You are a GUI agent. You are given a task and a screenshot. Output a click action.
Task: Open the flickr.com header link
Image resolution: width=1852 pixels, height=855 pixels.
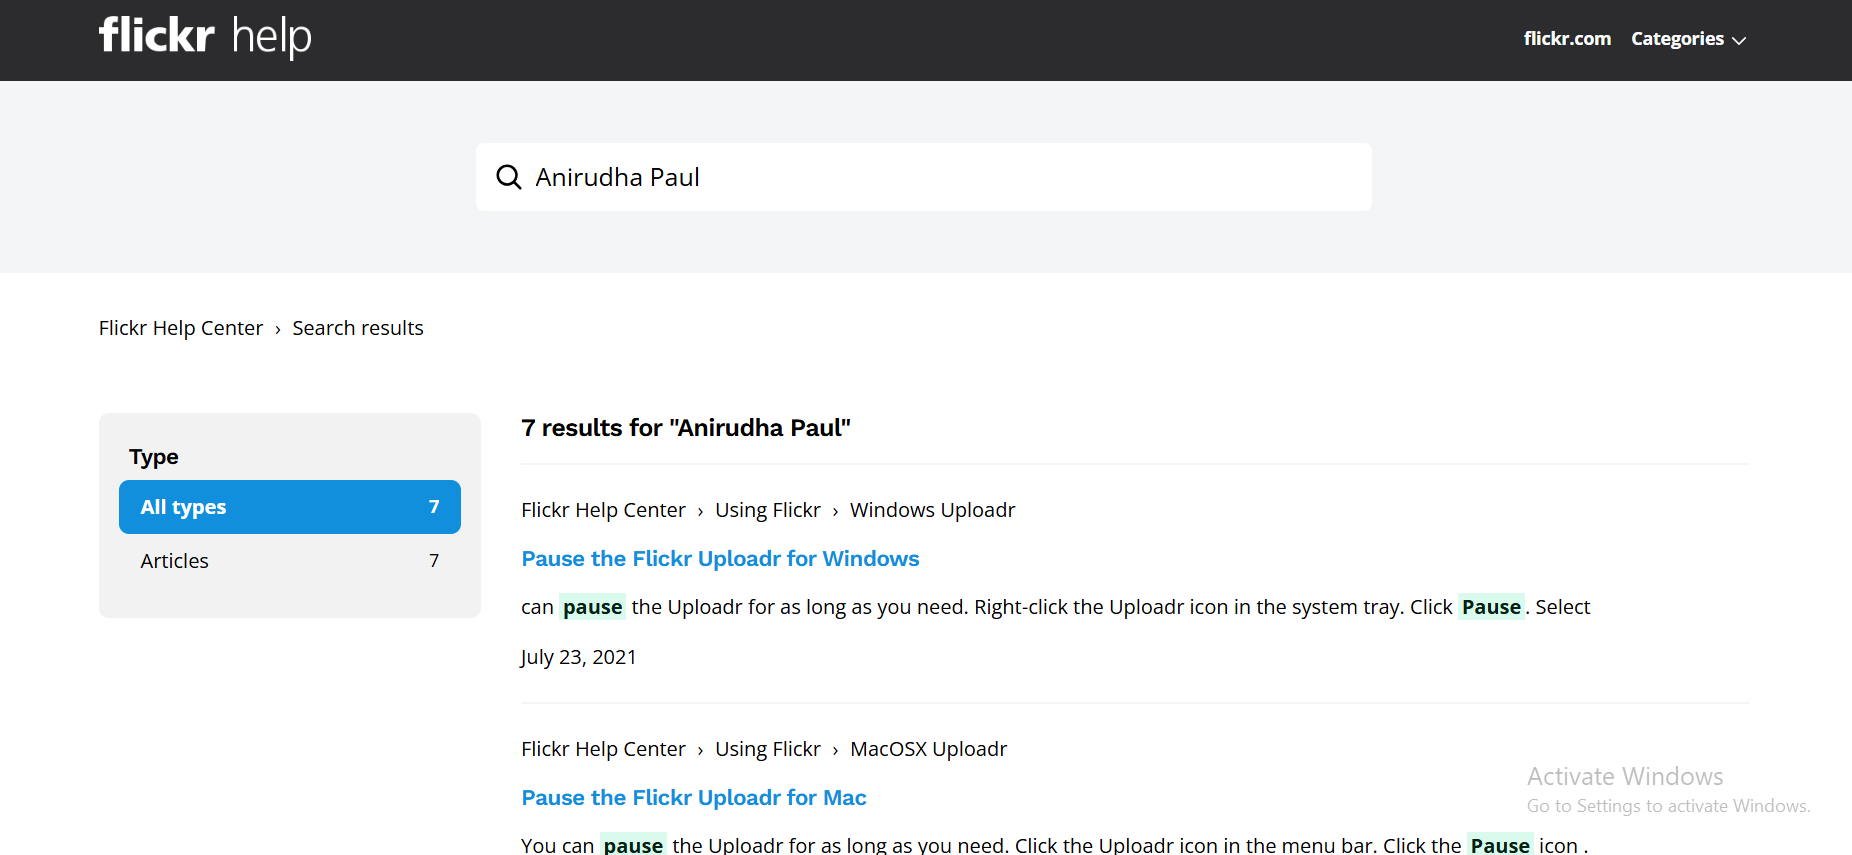tap(1567, 39)
